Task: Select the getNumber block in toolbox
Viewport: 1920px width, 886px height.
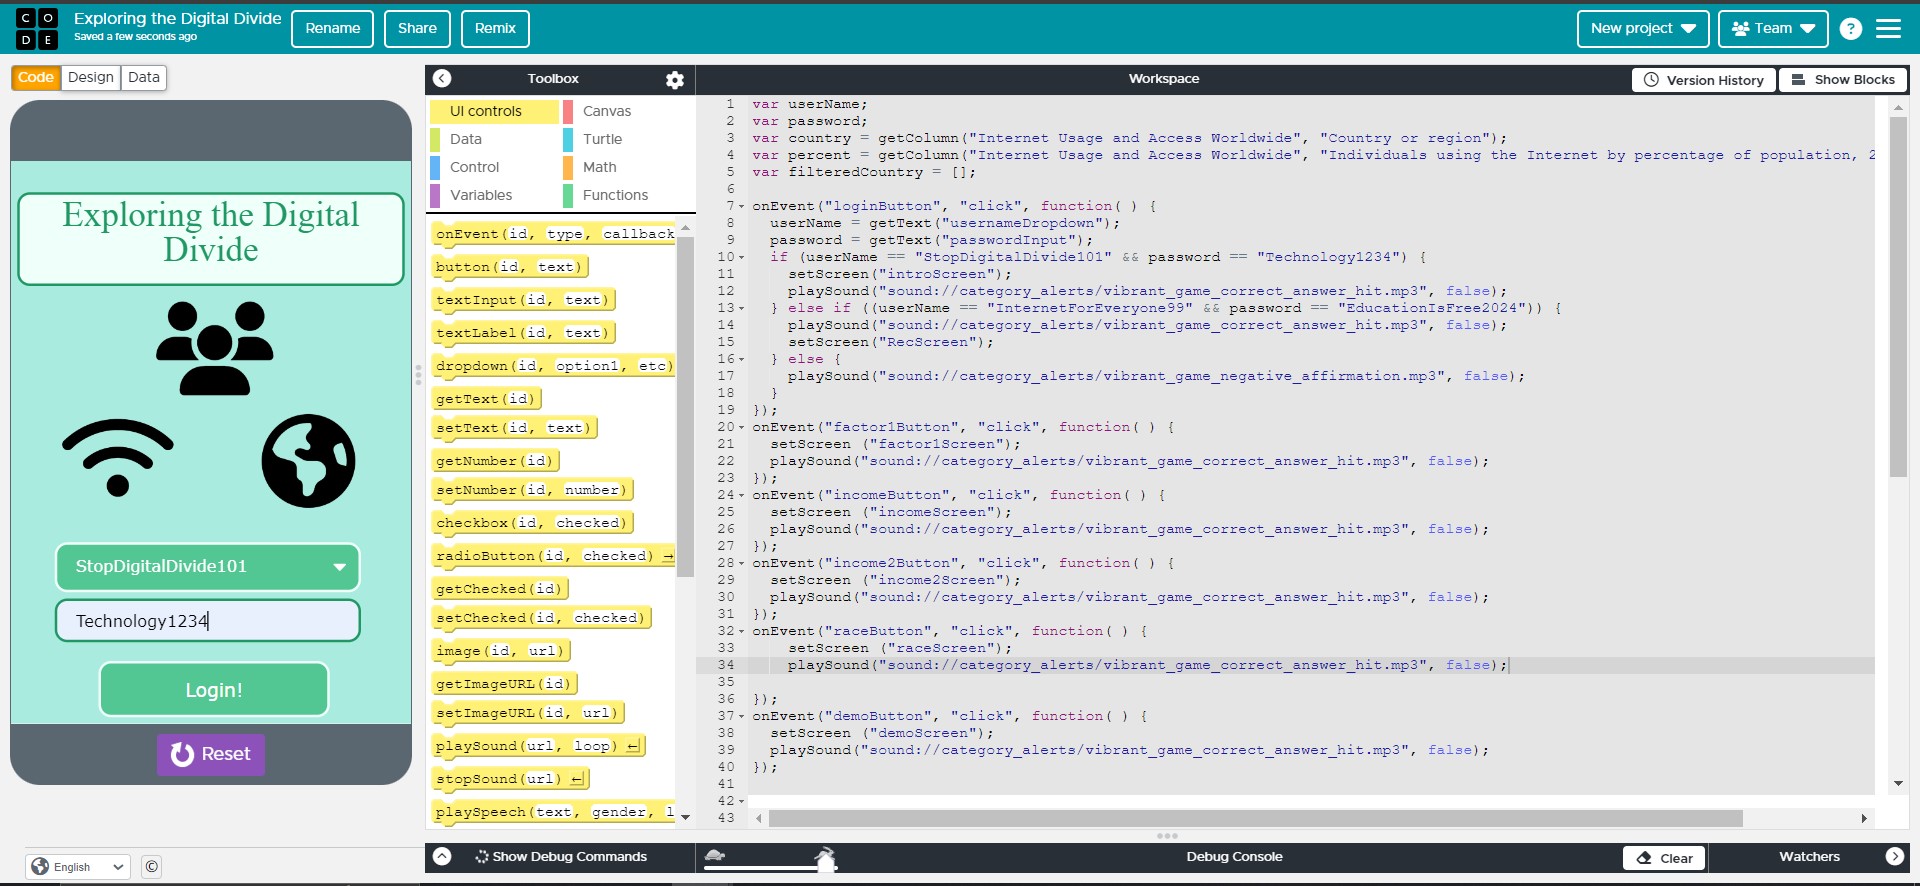Action: (x=495, y=461)
